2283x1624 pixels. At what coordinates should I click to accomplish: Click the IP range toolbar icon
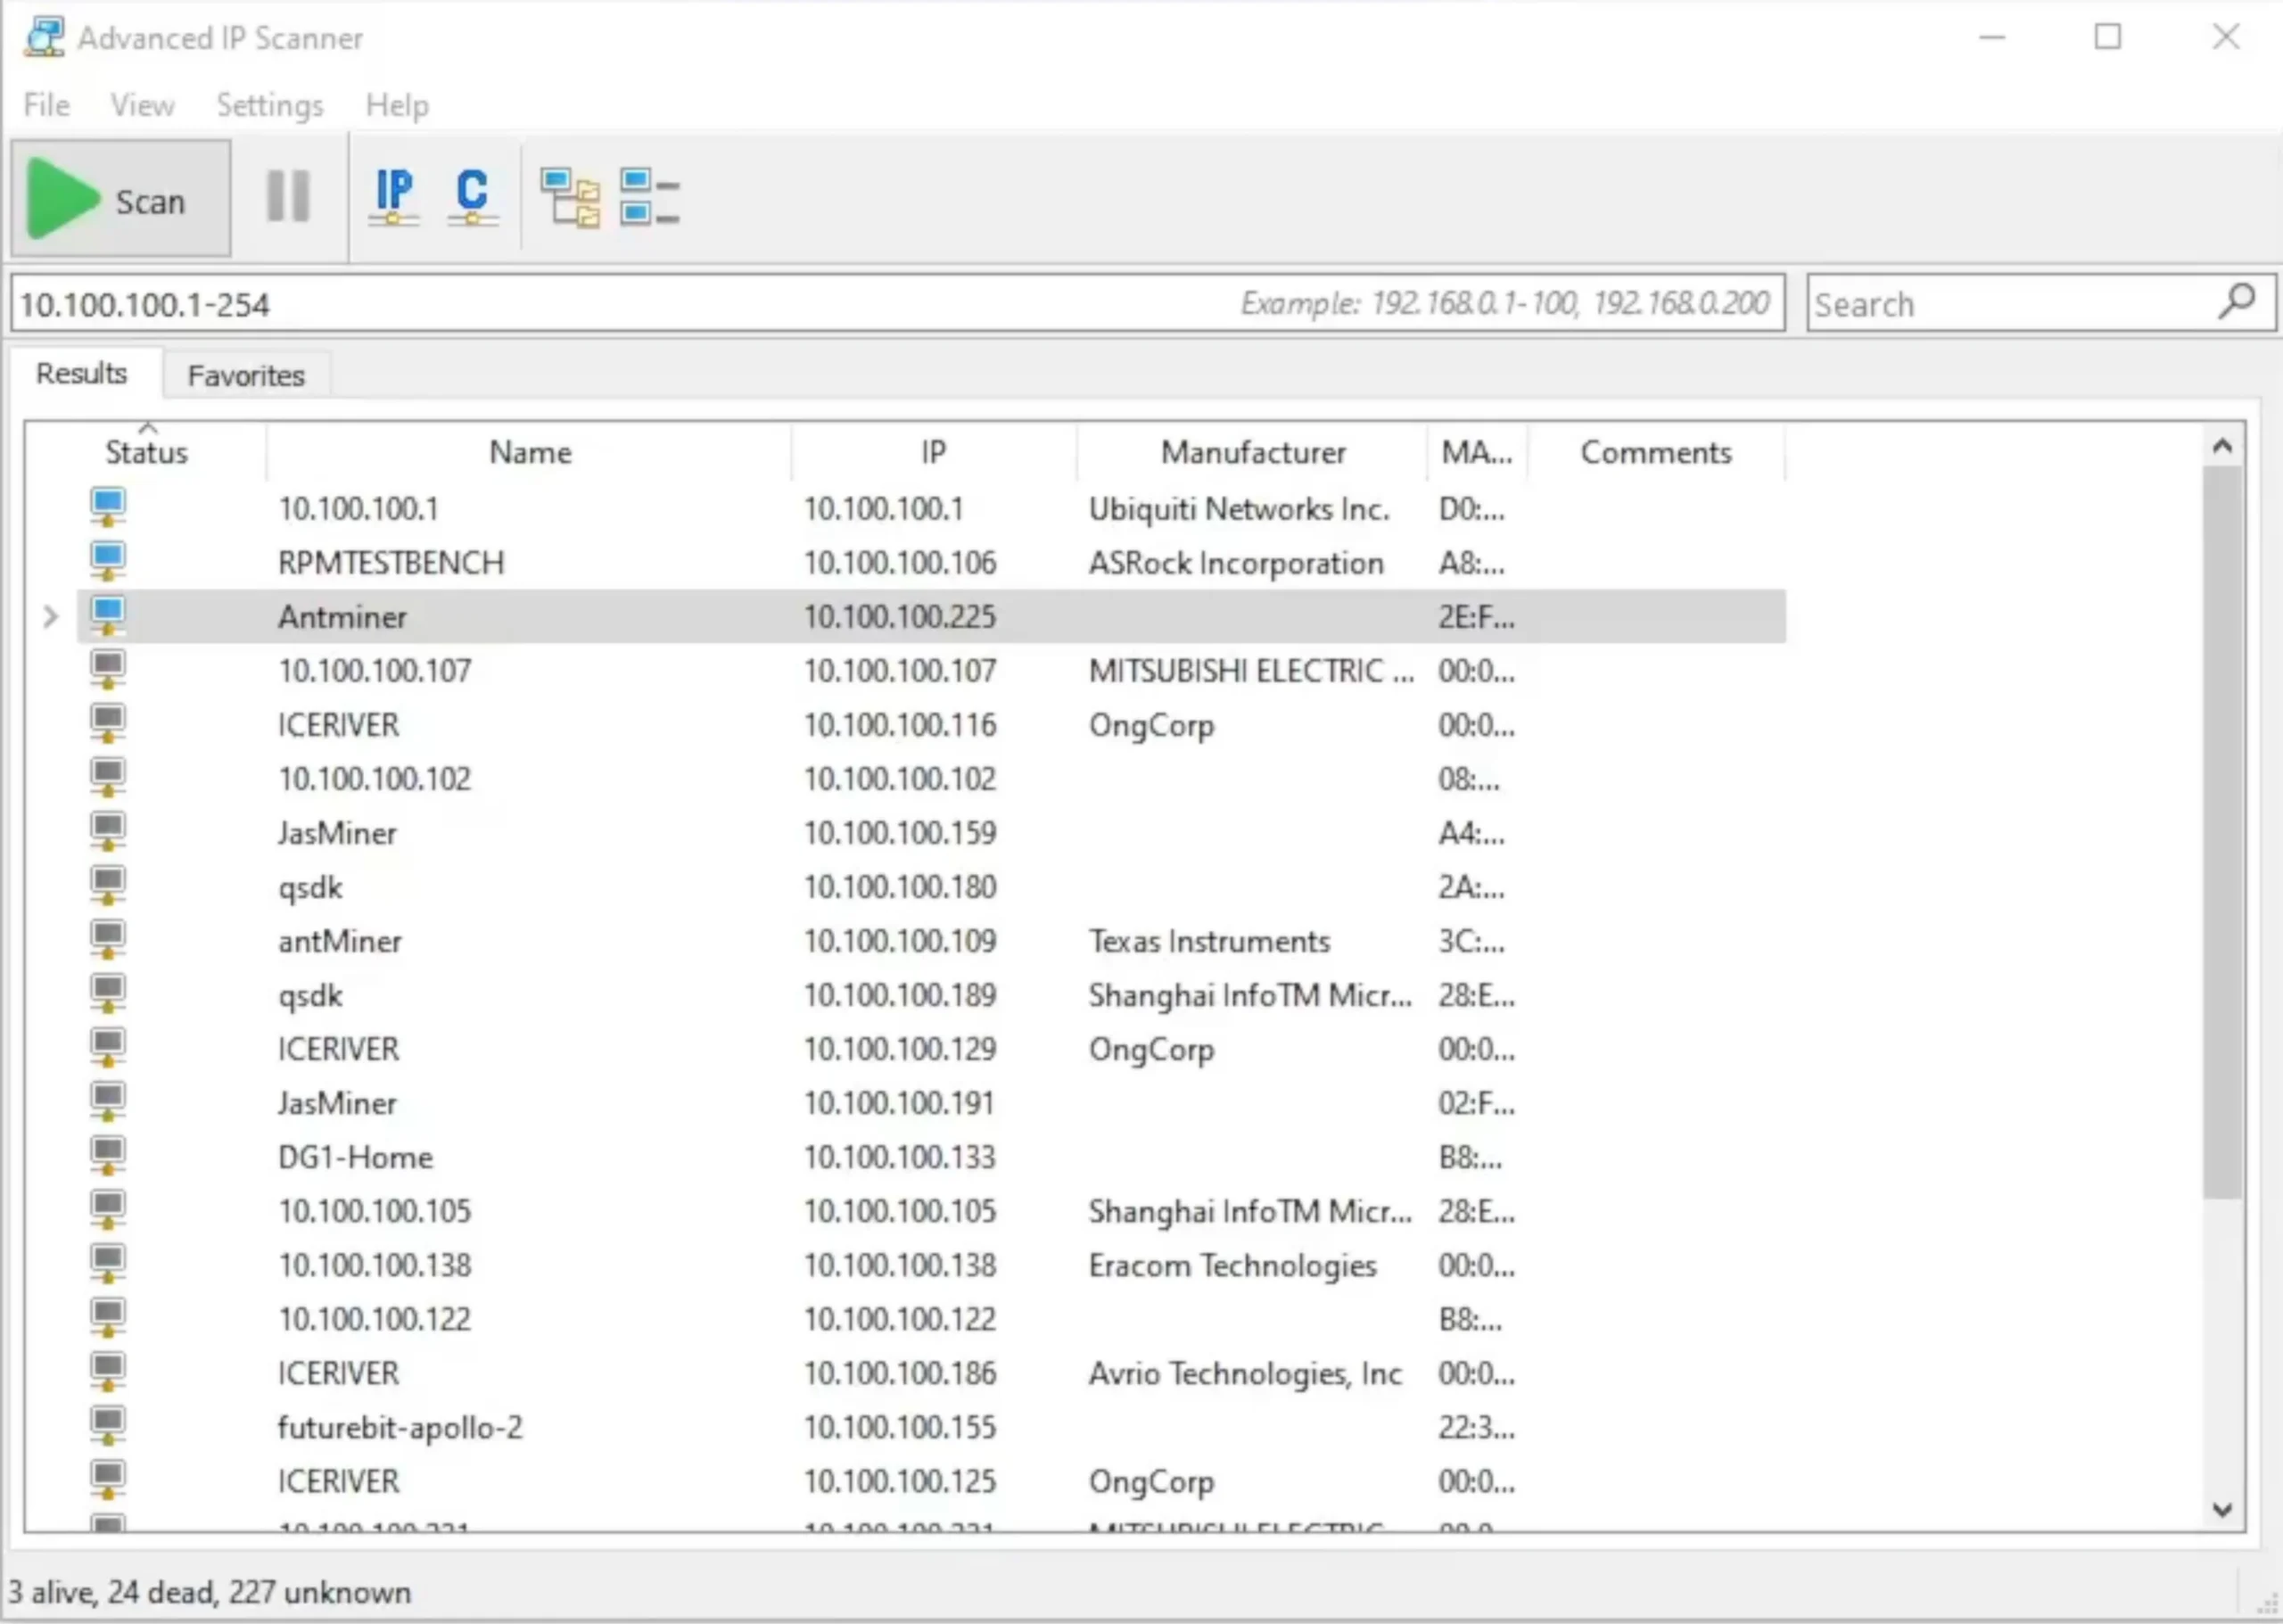394,196
